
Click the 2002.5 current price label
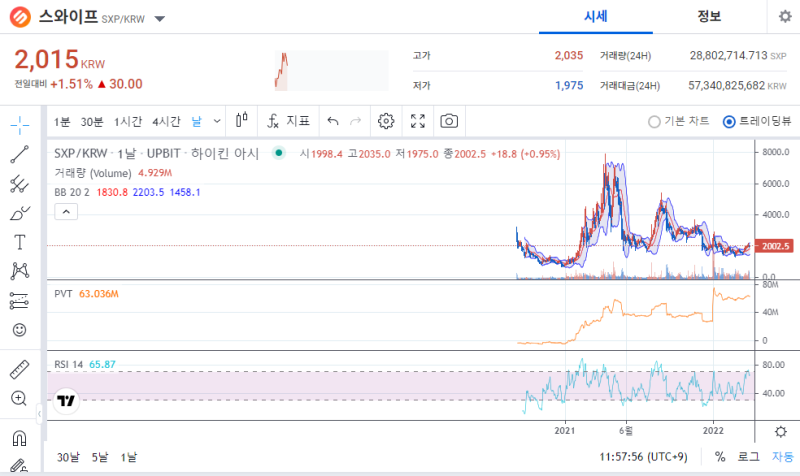click(x=774, y=246)
